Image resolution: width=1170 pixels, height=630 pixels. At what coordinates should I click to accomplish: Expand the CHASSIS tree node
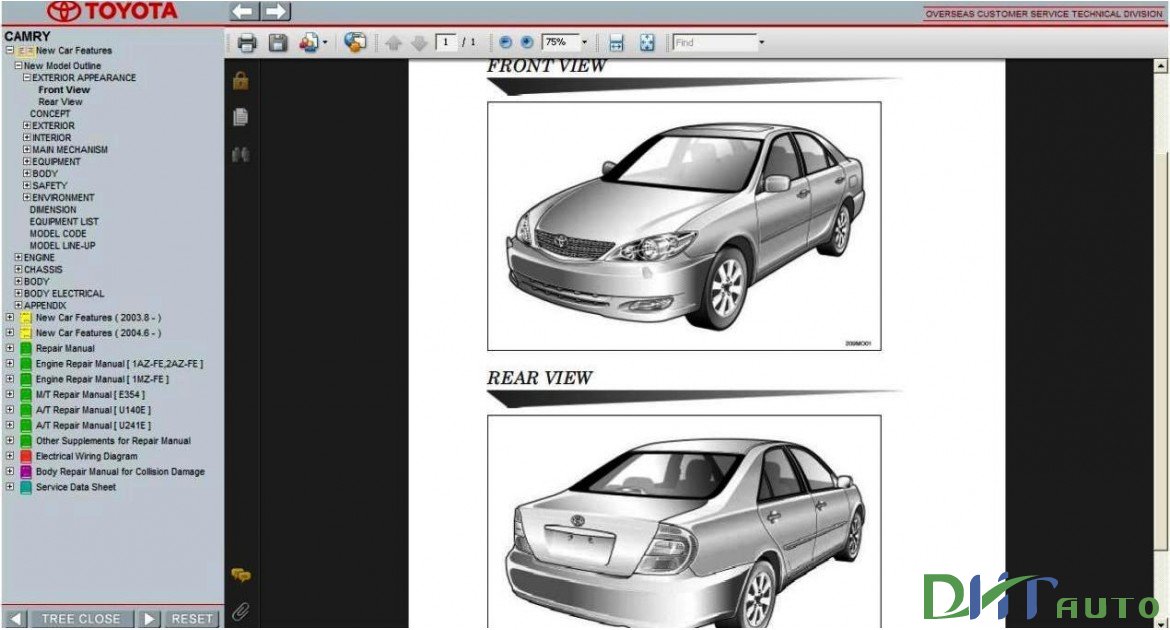coord(19,269)
